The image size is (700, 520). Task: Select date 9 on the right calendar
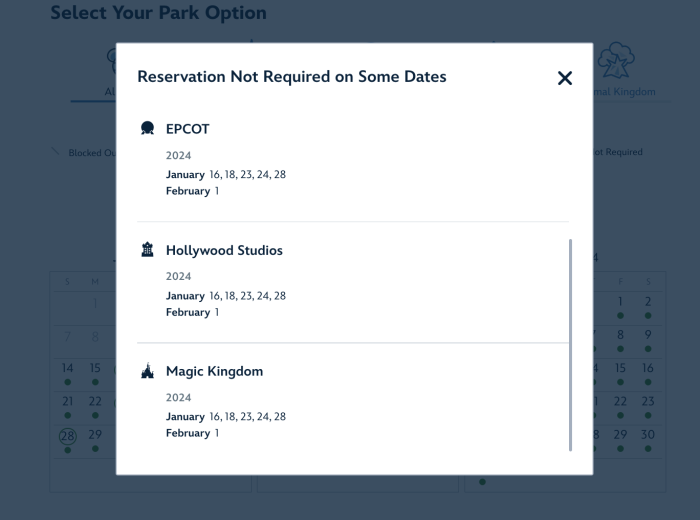click(x=648, y=335)
